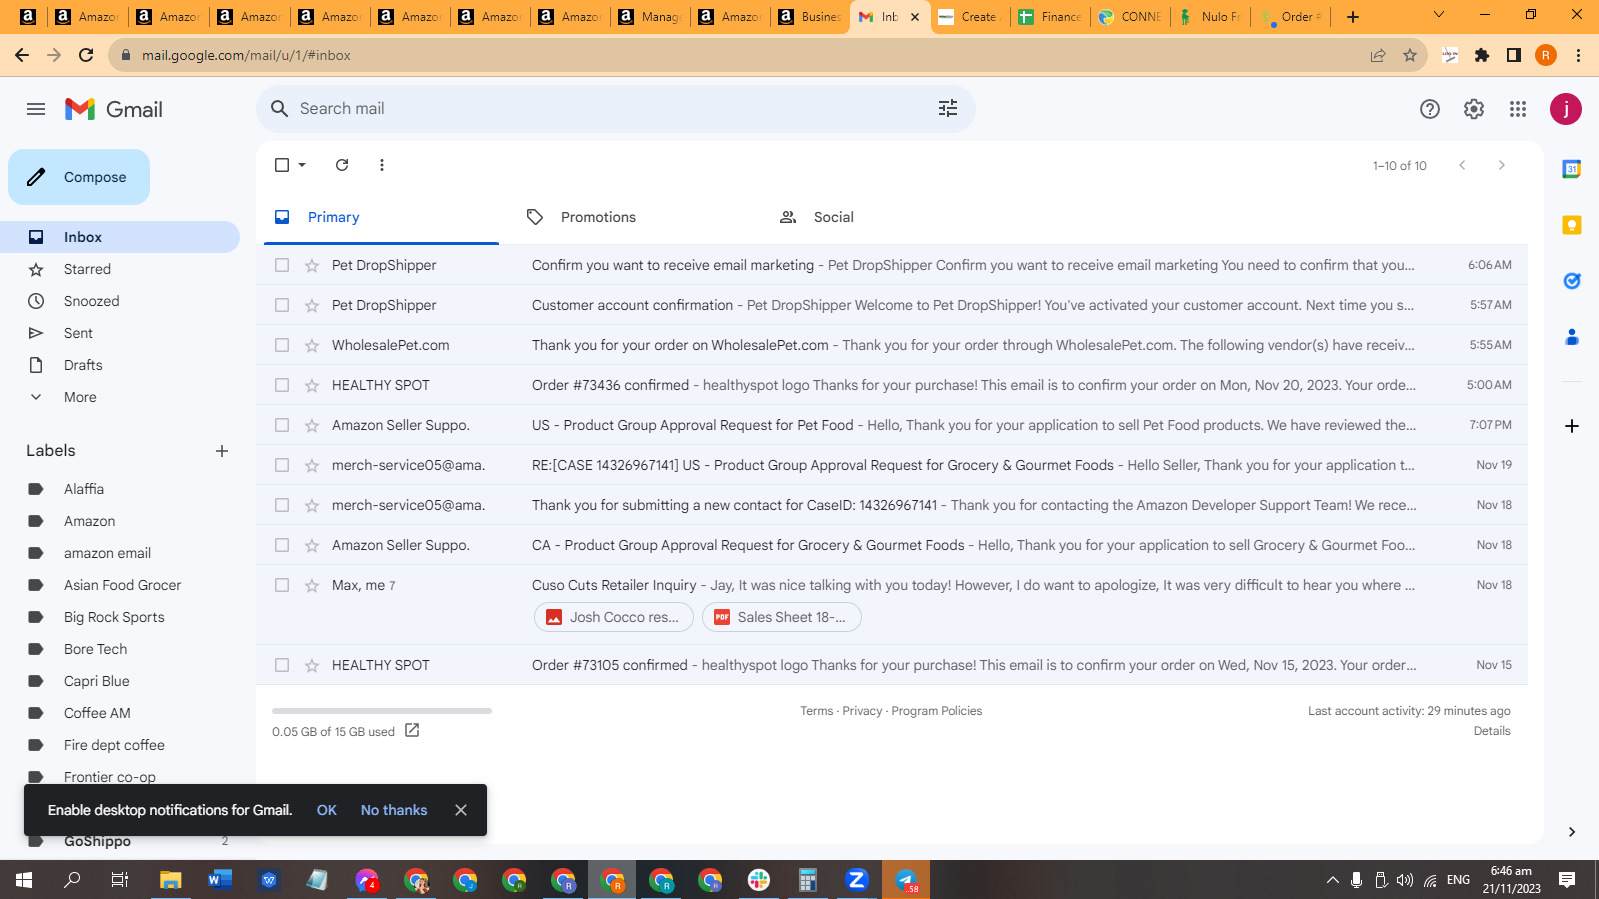Open Gmail Support help icon
The image size is (1599, 899).
(x=1430, y=109)
